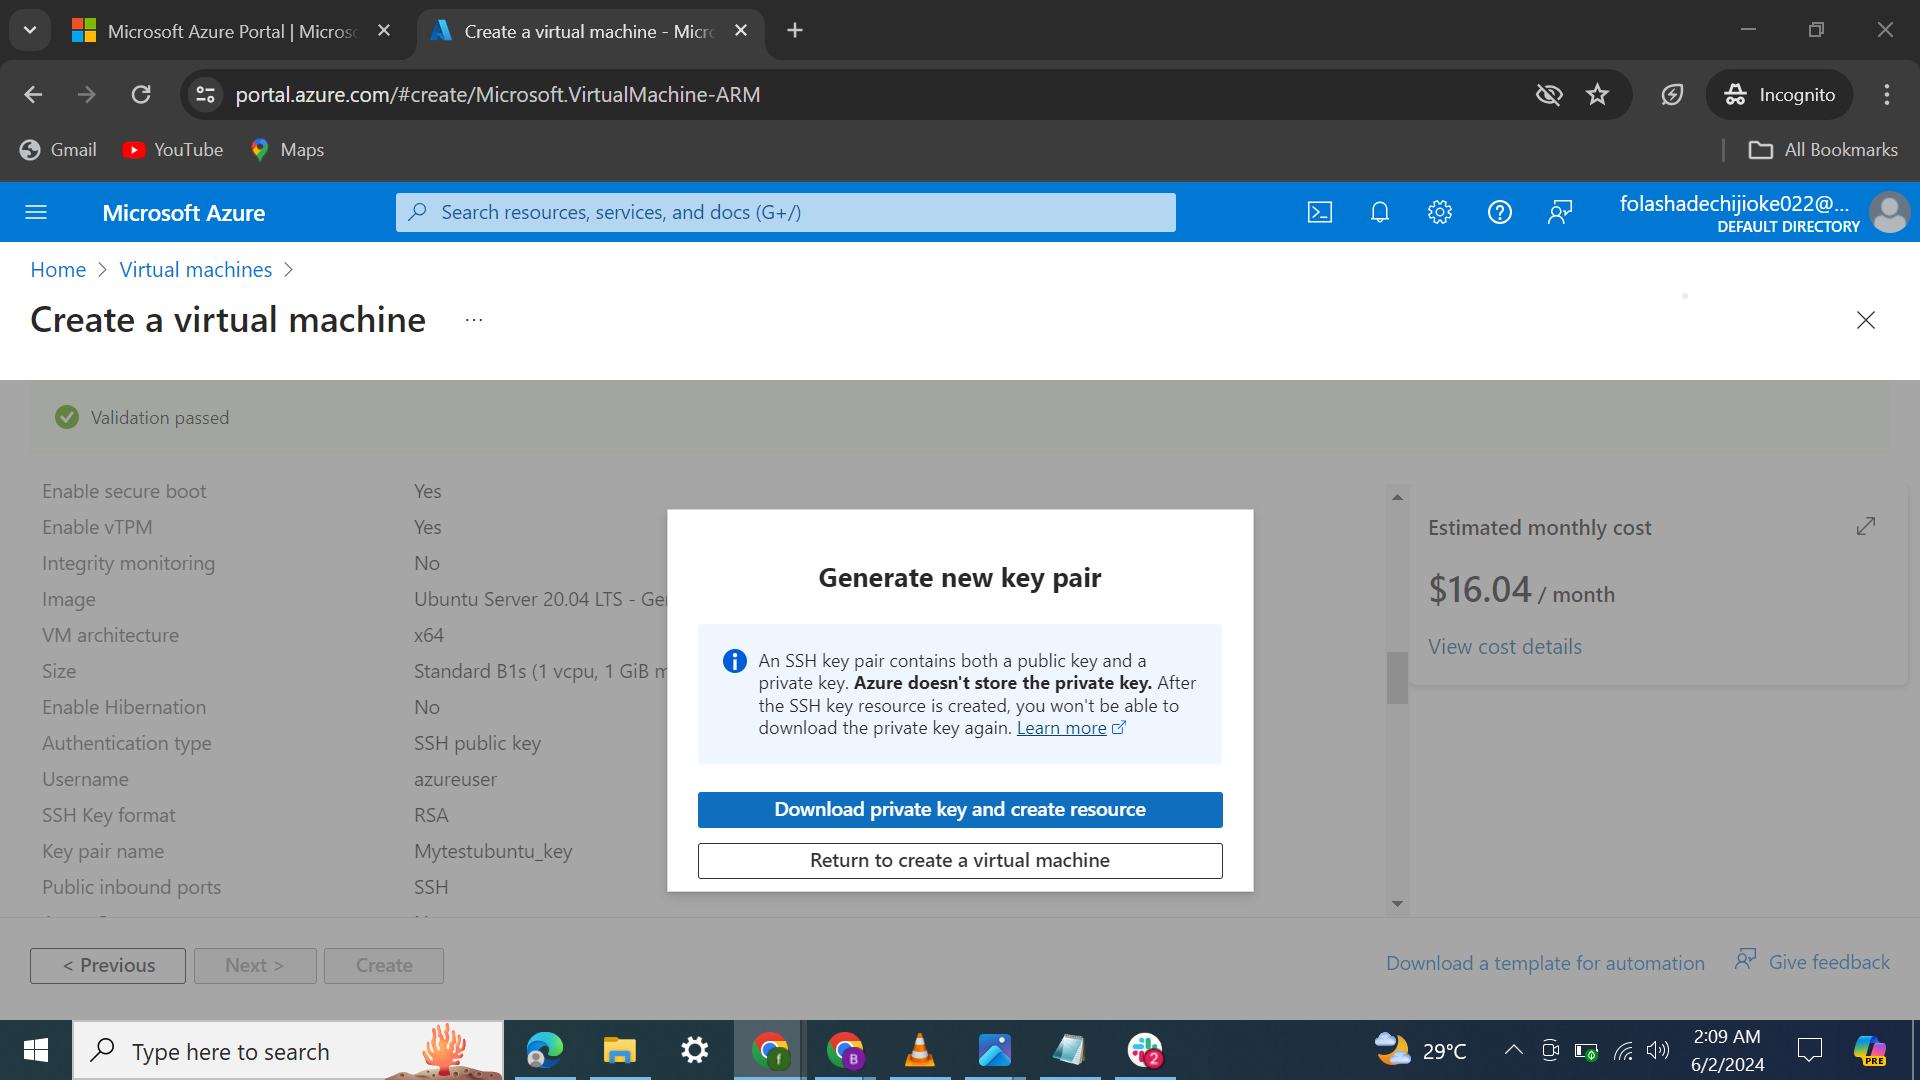Click the vertical scrollbar thumb
This screenshot has height=1080, width=1920.
[x=1397, y=678]
